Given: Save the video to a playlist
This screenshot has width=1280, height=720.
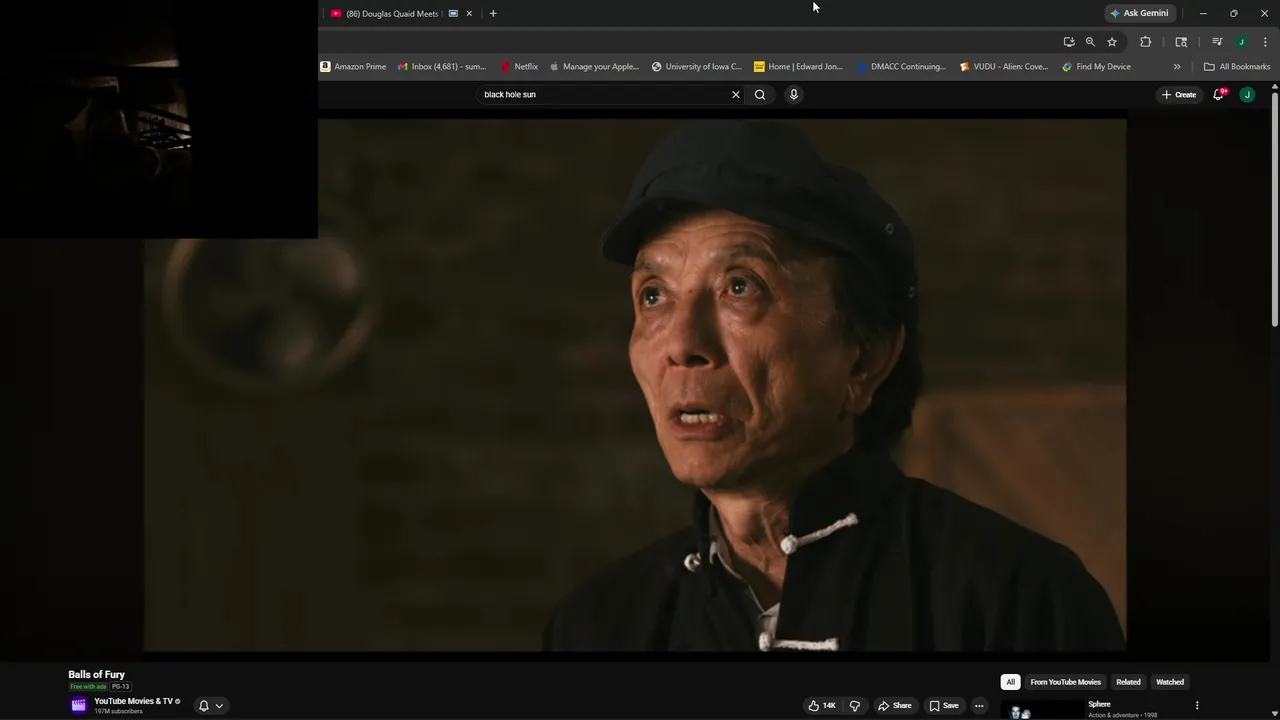Looking at the screenshot, I should [944, 705].
